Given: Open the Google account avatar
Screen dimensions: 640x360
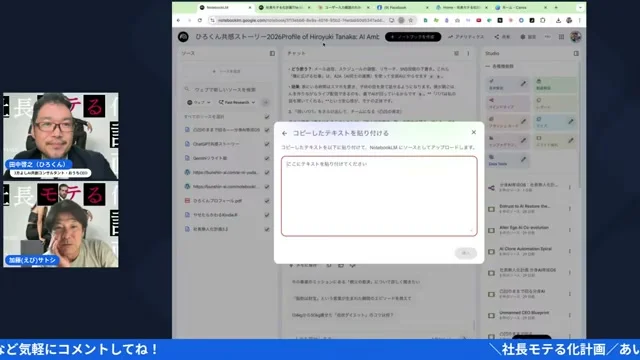Looking at the screenshot, I should click(576, 37).
